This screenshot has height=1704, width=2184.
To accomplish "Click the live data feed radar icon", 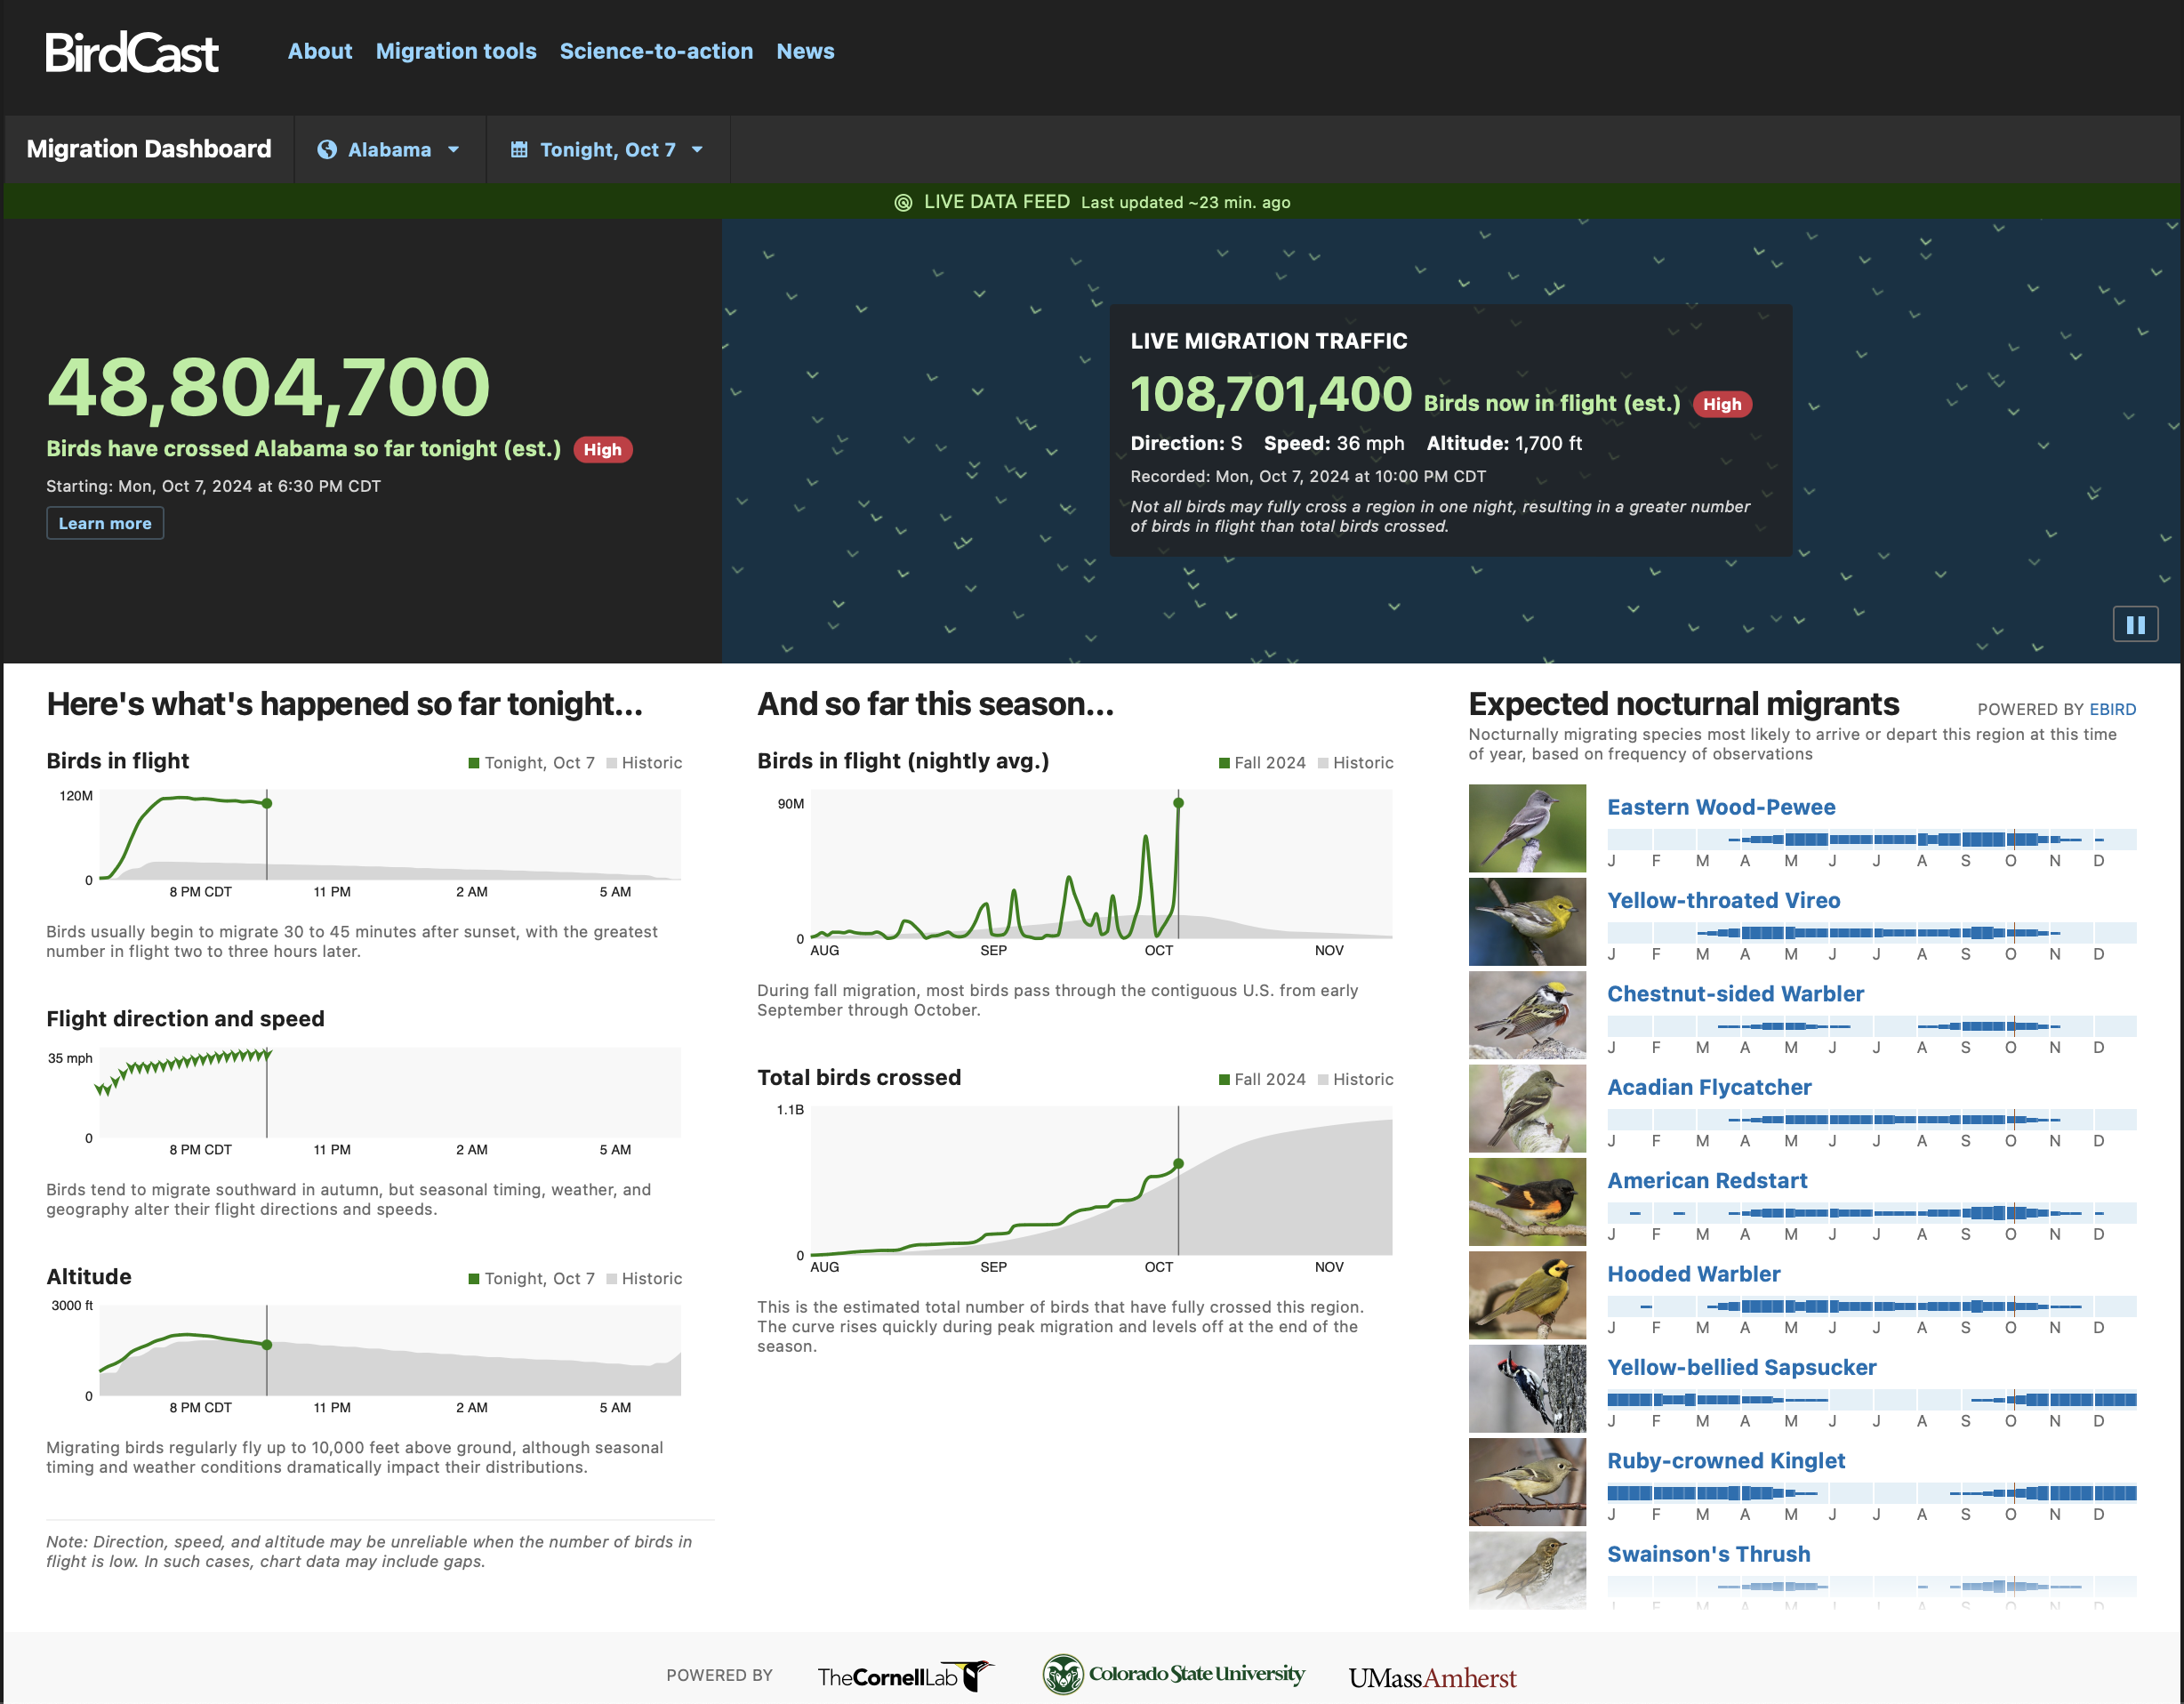I will (x=902, y=203).
